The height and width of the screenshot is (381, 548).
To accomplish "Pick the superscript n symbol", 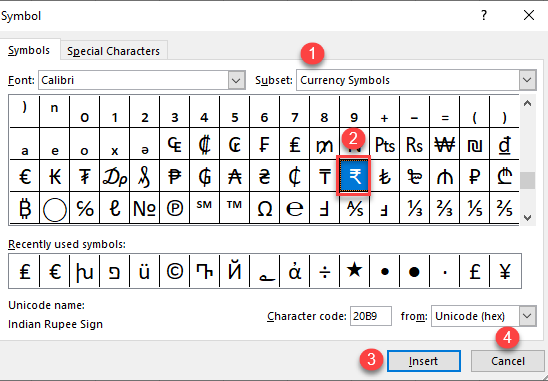I will click(55, 112).
